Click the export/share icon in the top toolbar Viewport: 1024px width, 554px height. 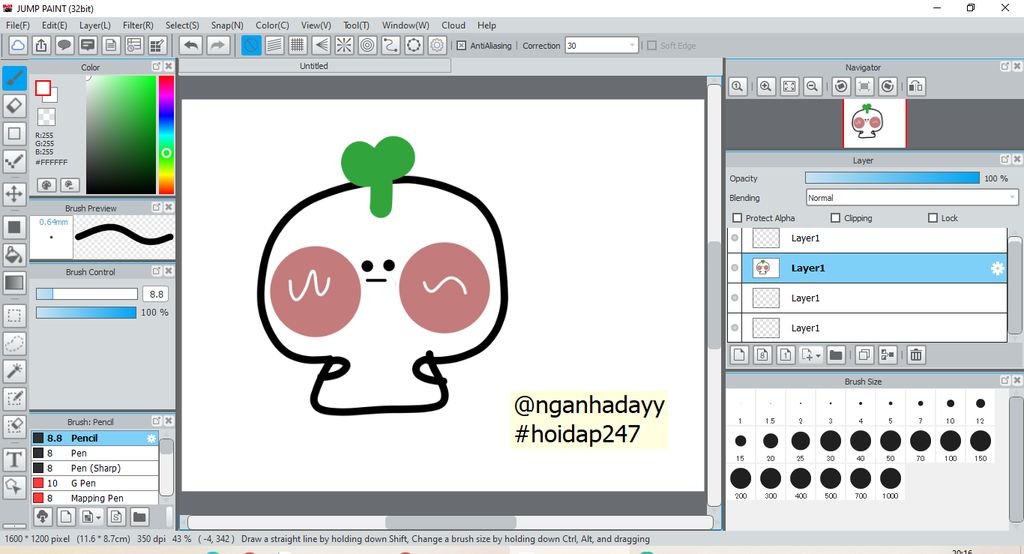41,45
